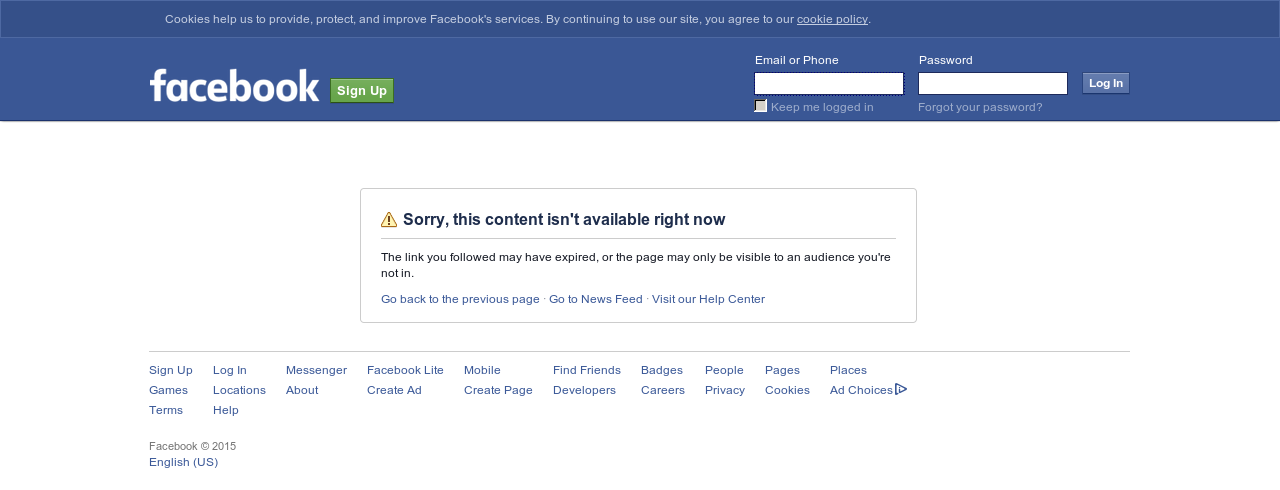1280x490 pixels.
Task: Open the Privacy footer link
Action: [725, 390]
